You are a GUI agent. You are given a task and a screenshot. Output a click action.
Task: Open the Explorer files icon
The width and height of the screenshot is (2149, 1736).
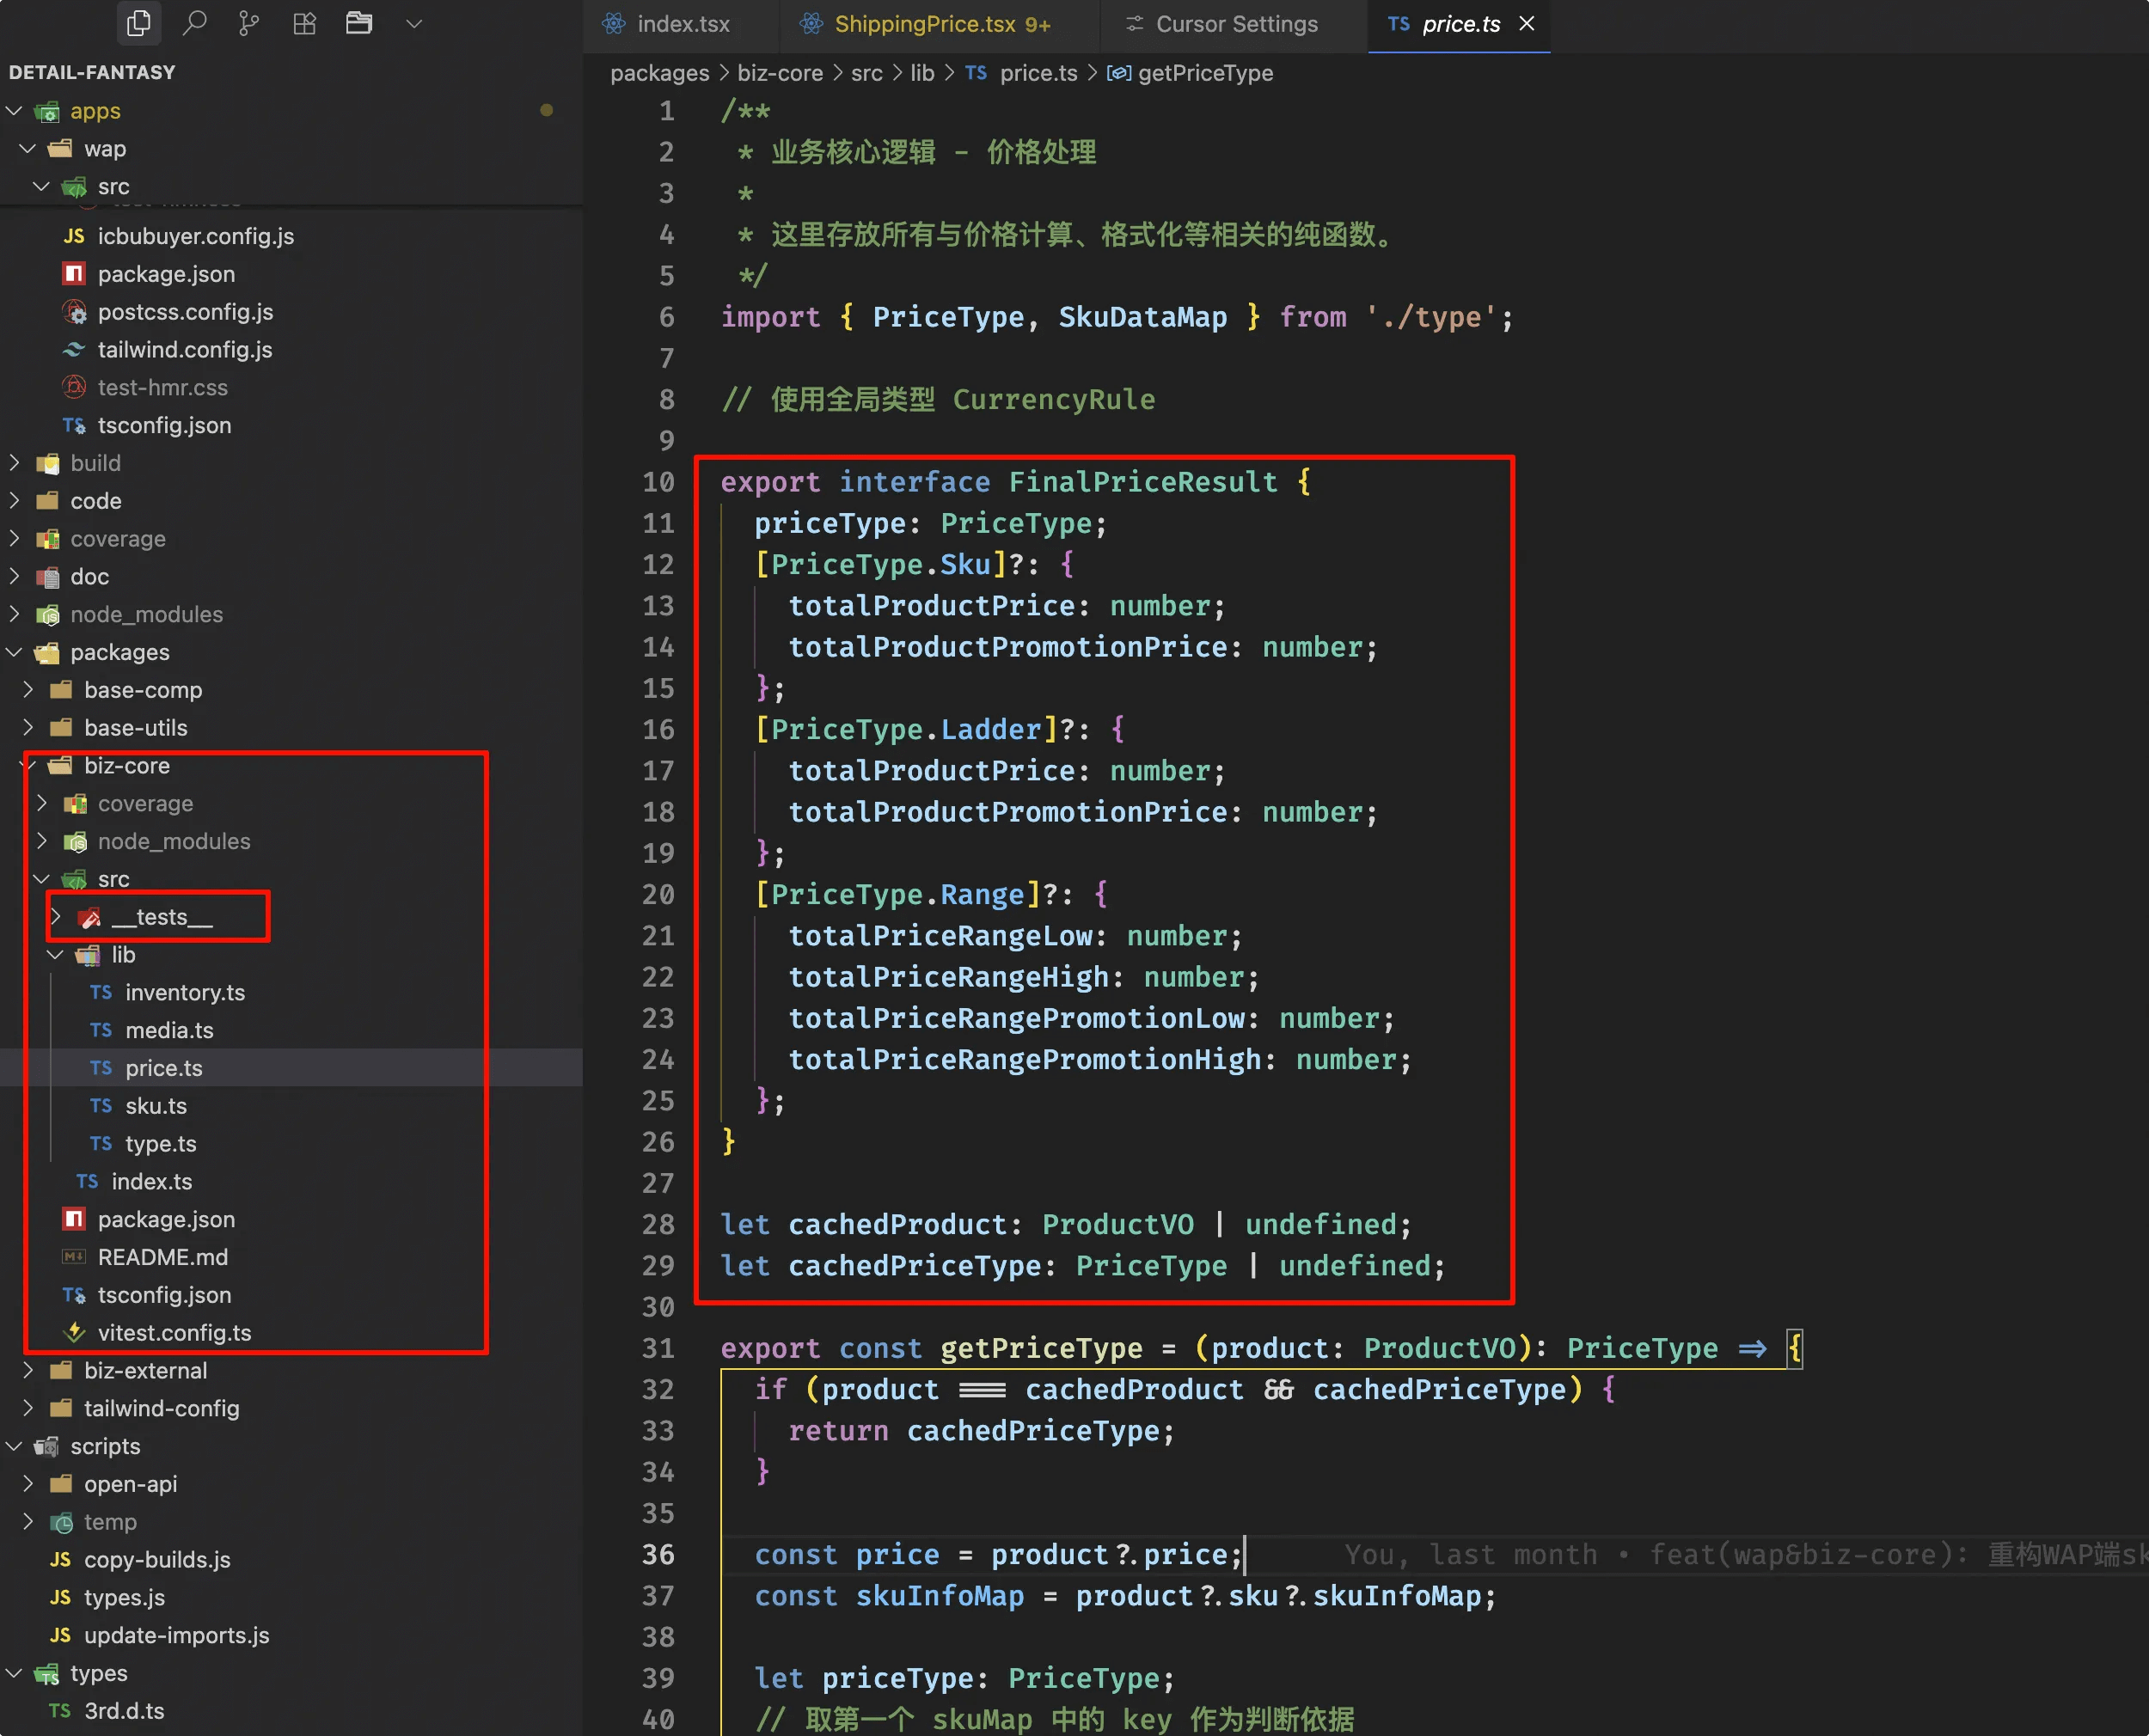[139, 23]
